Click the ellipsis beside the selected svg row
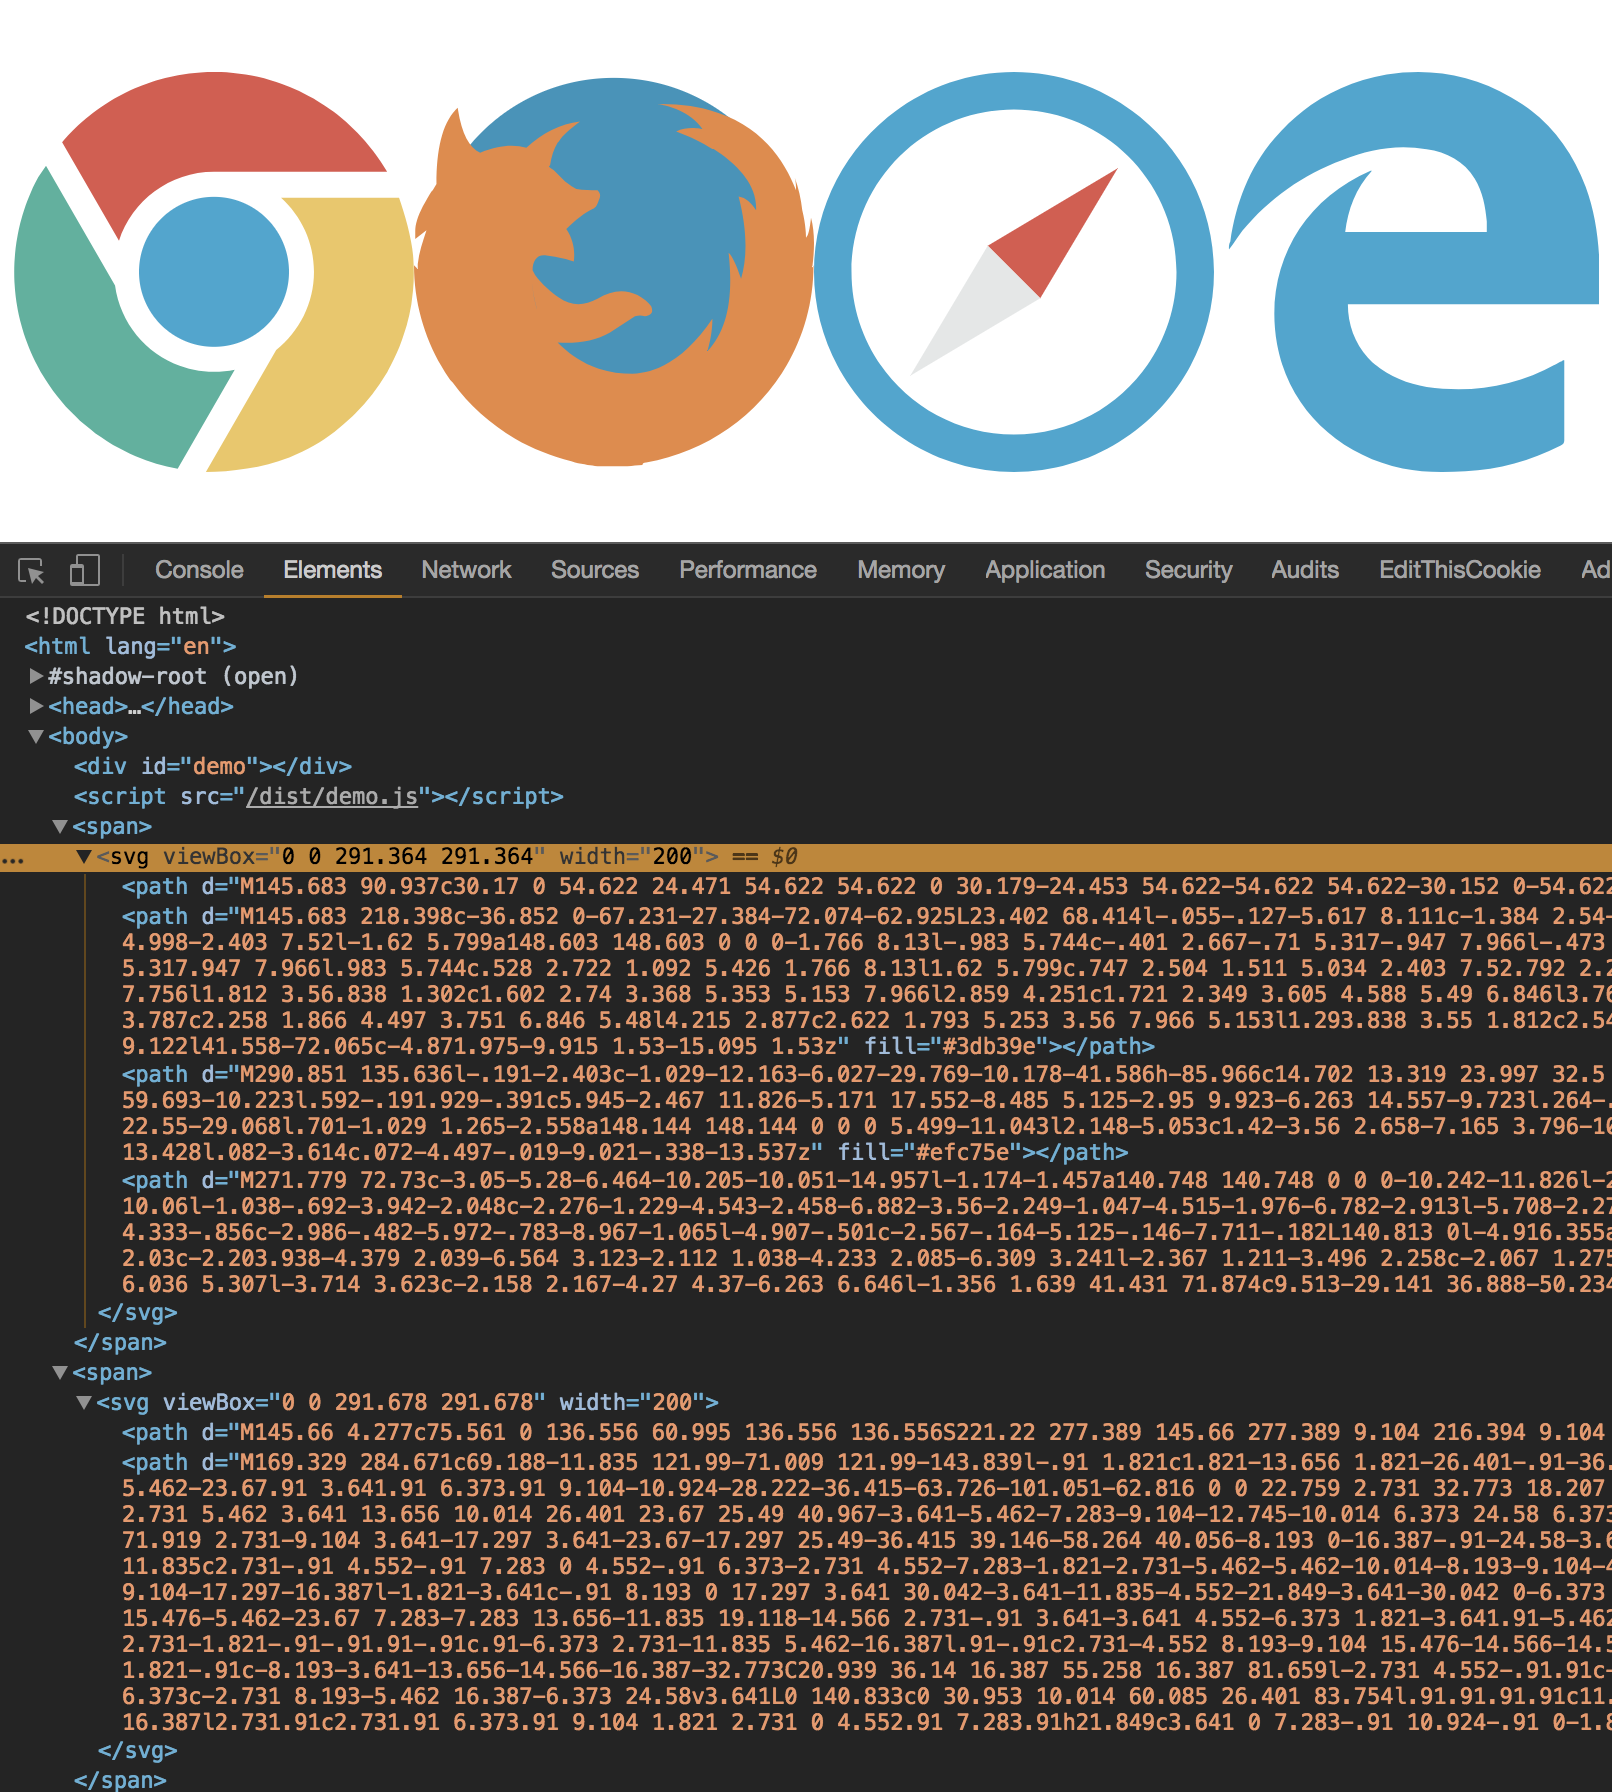 click(x=13, y=858)
